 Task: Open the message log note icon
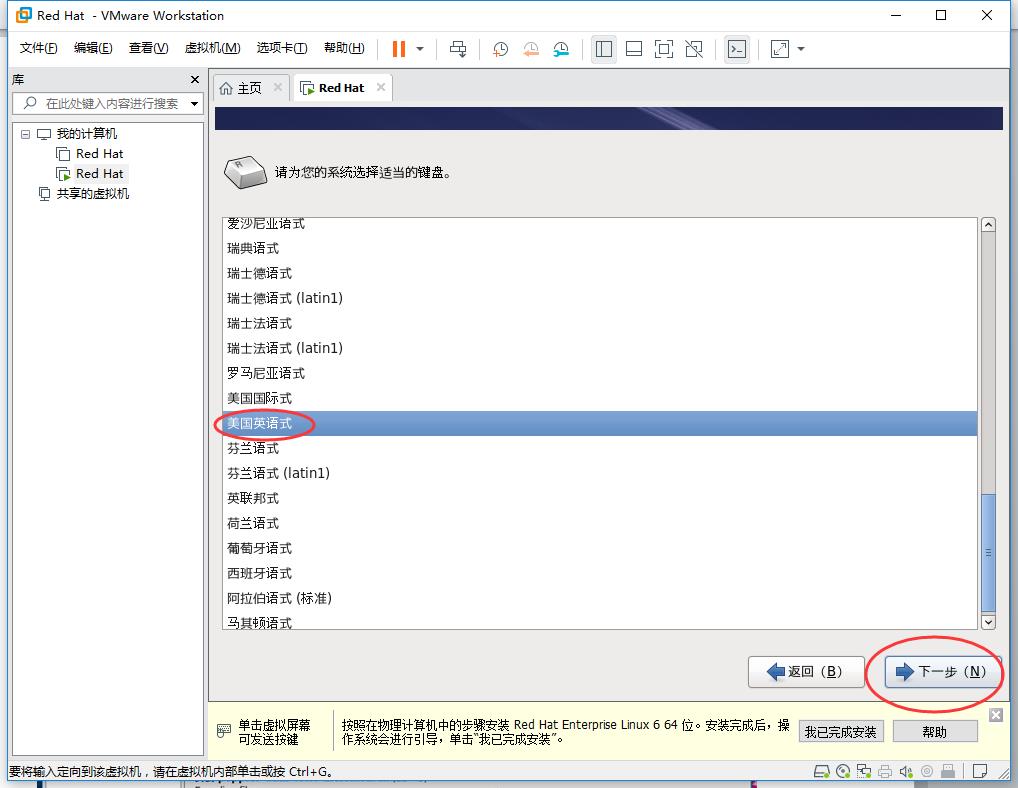(980, 771)
